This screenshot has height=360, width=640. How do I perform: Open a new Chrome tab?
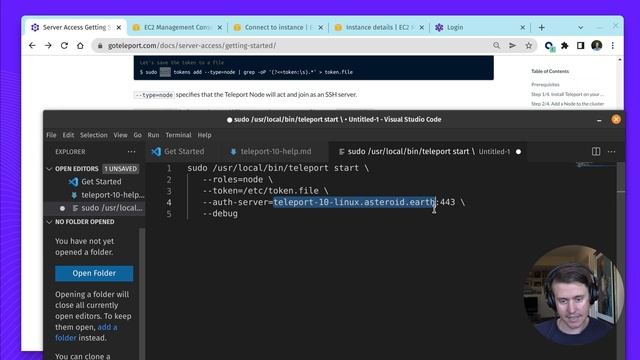(x=542, y=27)
